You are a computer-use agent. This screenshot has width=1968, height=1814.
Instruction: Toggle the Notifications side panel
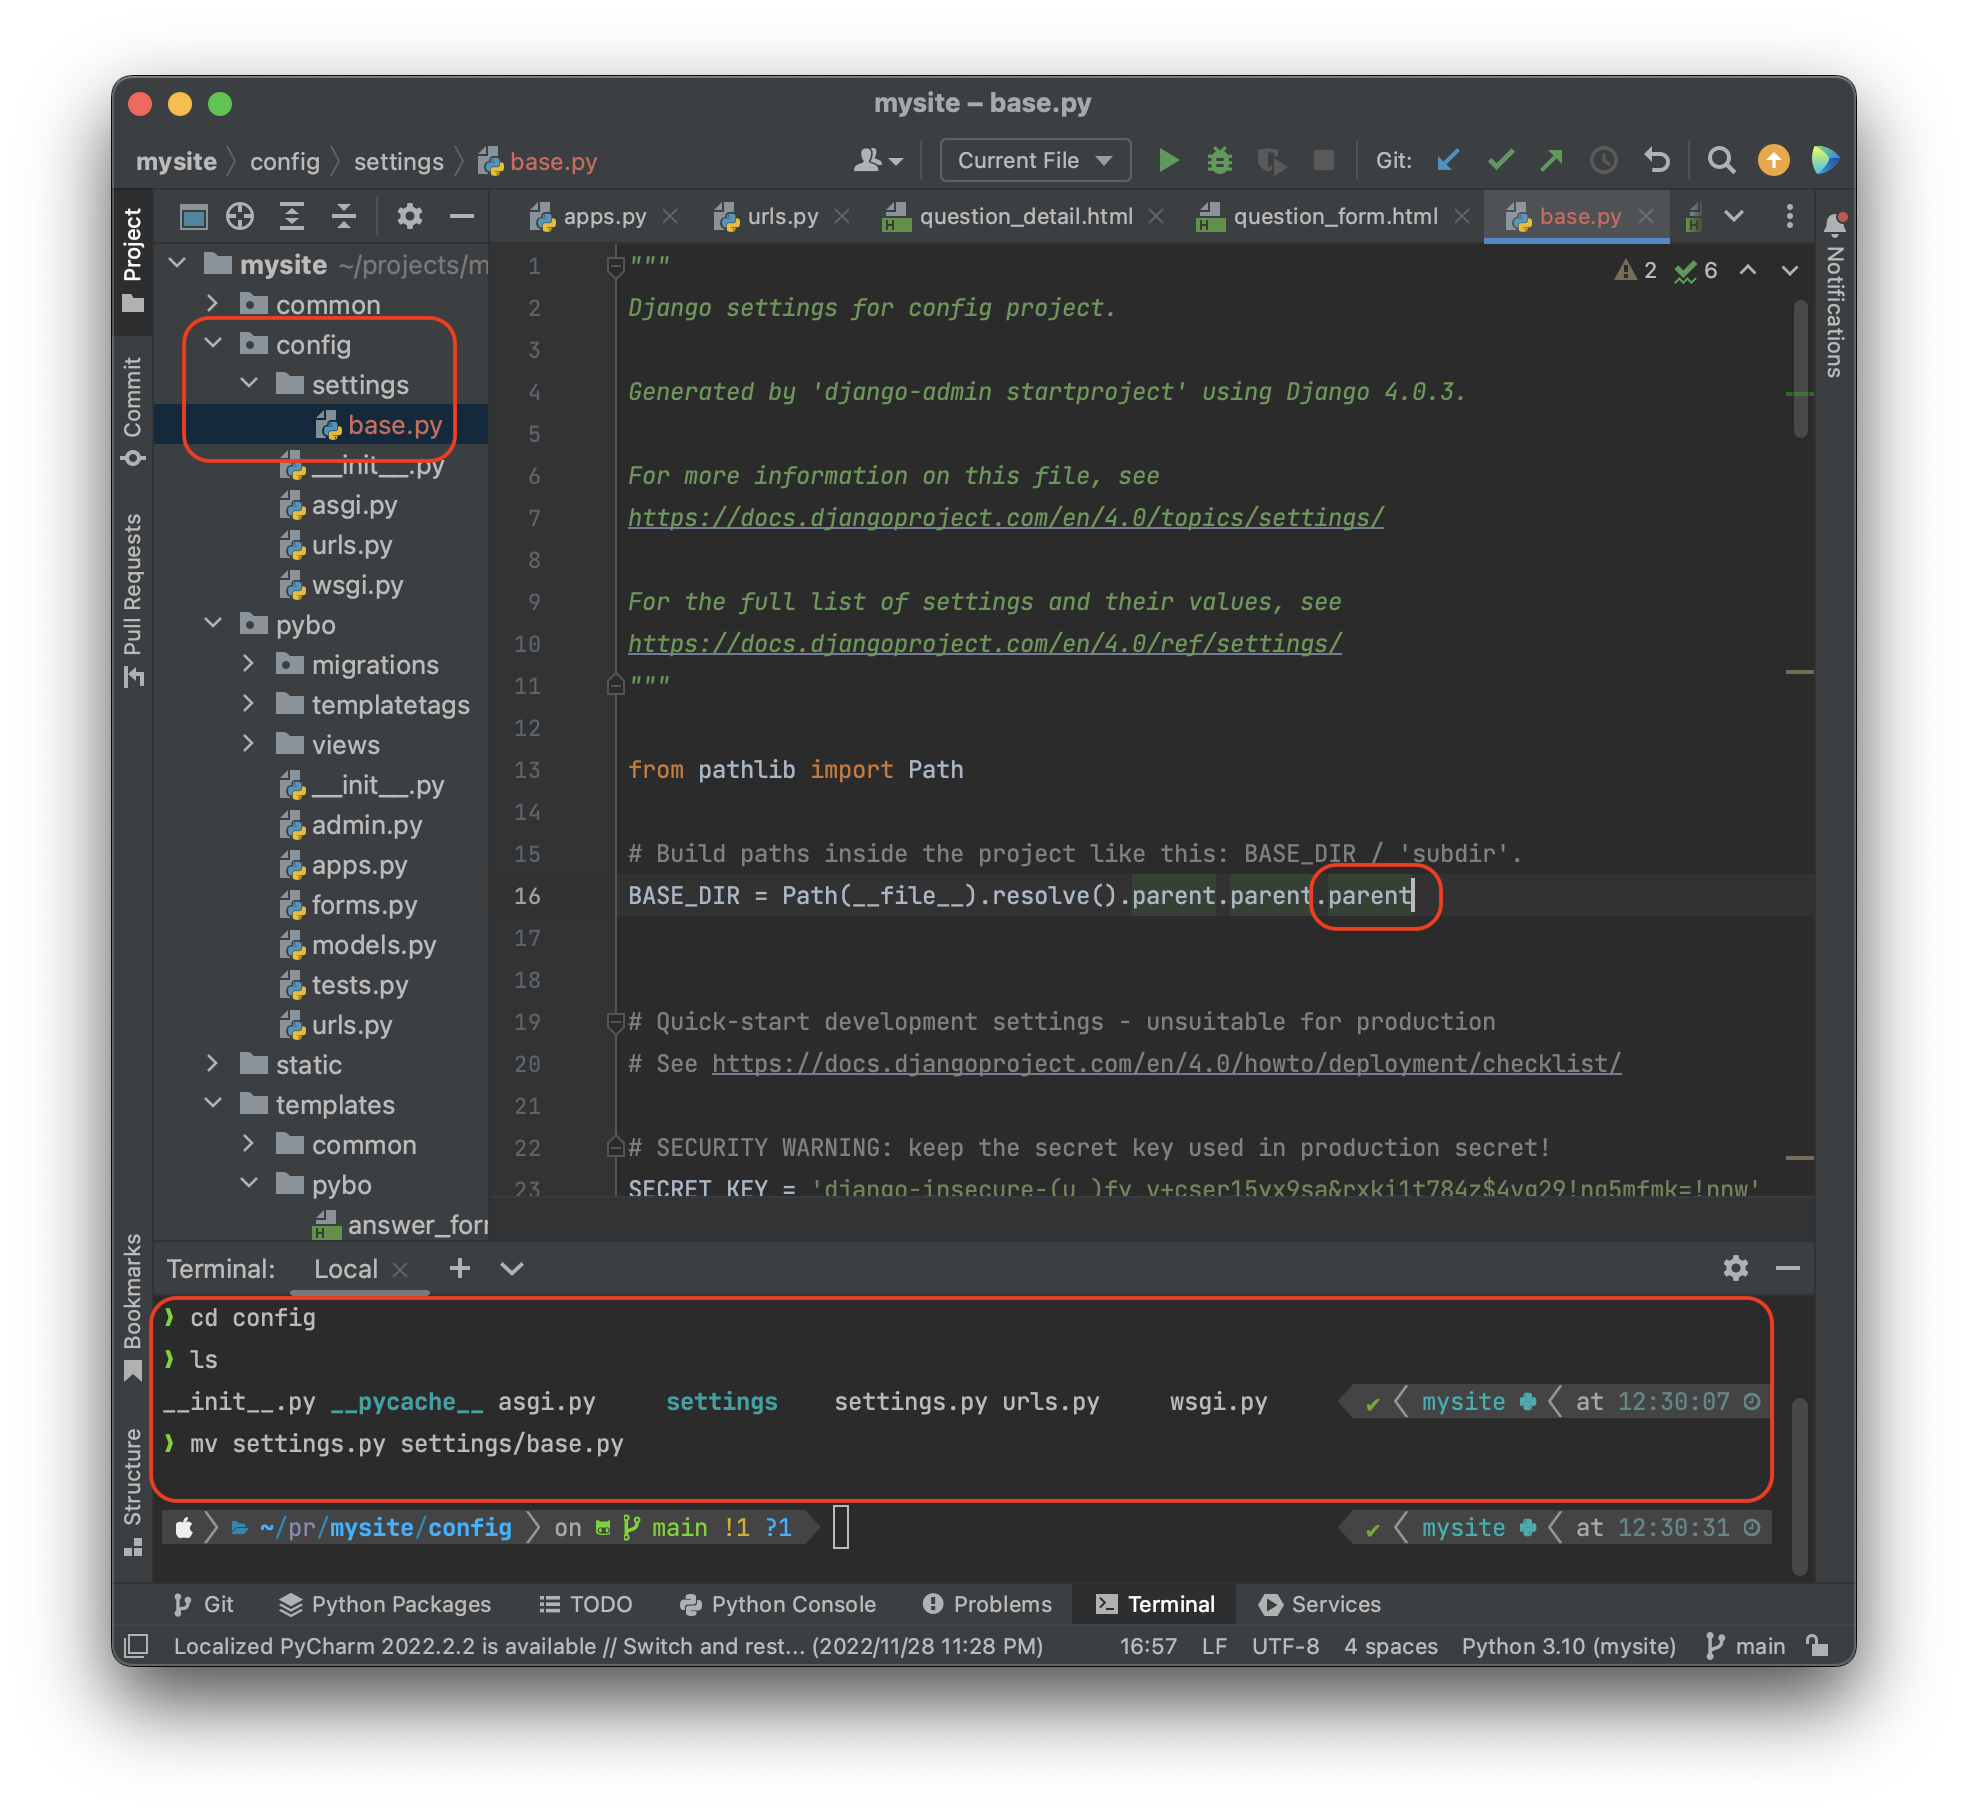coord(1834,298)
